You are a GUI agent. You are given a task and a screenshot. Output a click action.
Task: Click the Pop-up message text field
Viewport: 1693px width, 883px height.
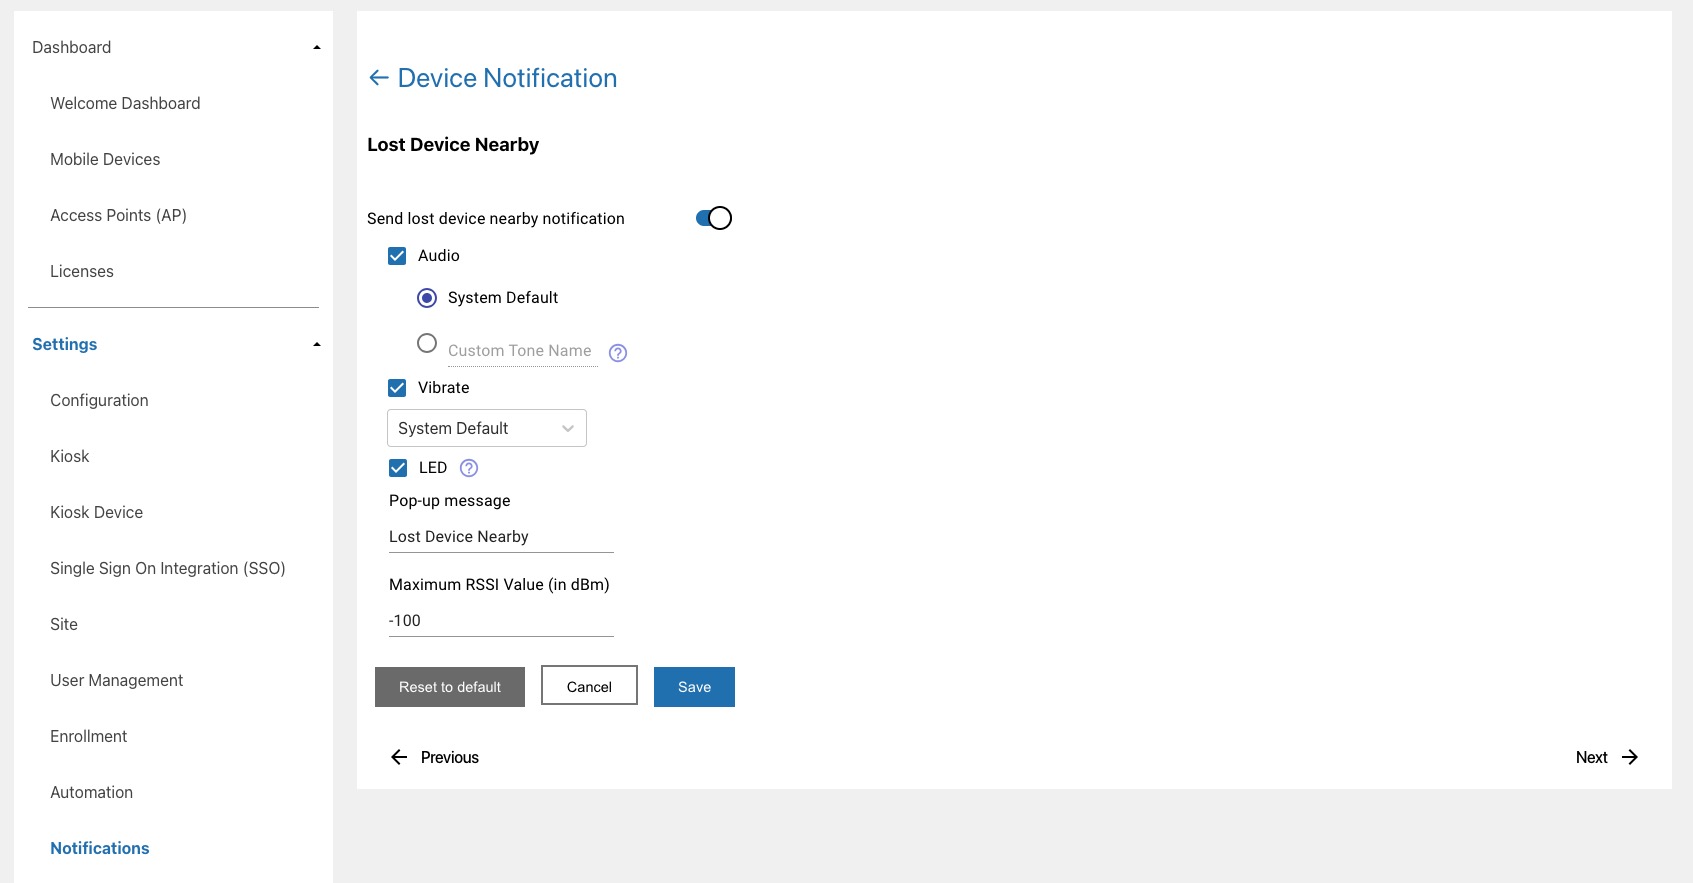point(500,537)
